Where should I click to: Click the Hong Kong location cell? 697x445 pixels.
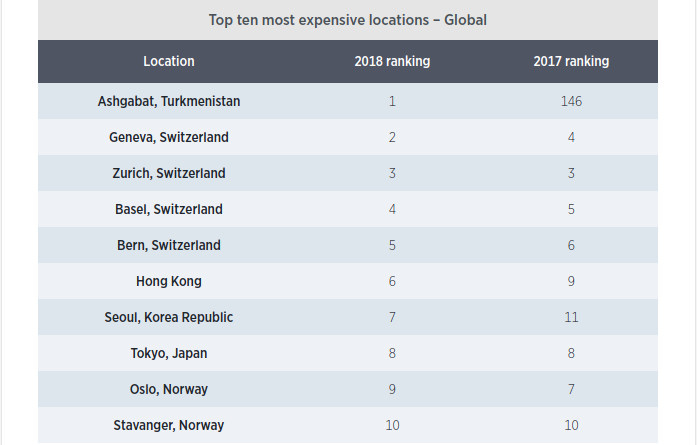(x=169, y=281)
